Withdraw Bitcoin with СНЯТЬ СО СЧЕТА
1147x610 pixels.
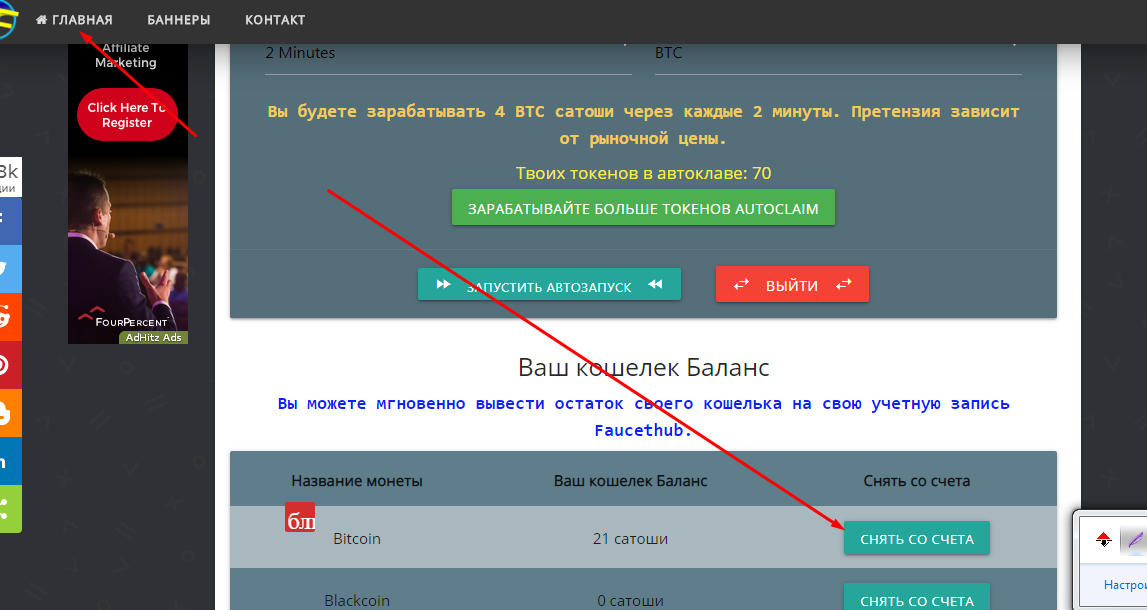[x=916, y=539]
